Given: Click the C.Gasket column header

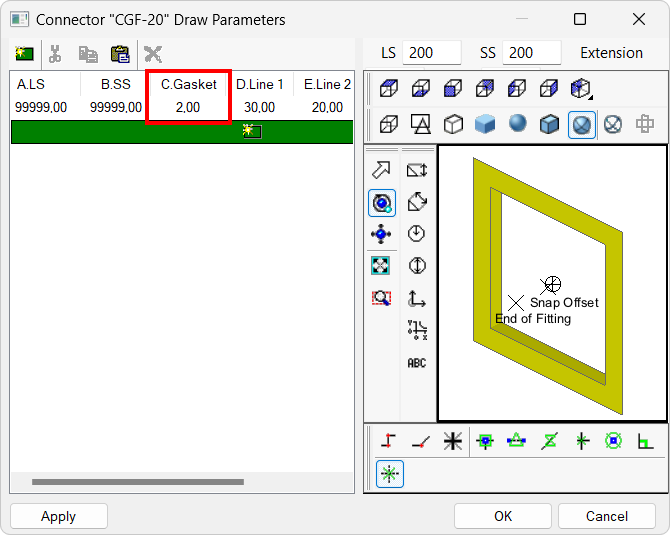Looking at the screenshot, I should coord(189,84).
